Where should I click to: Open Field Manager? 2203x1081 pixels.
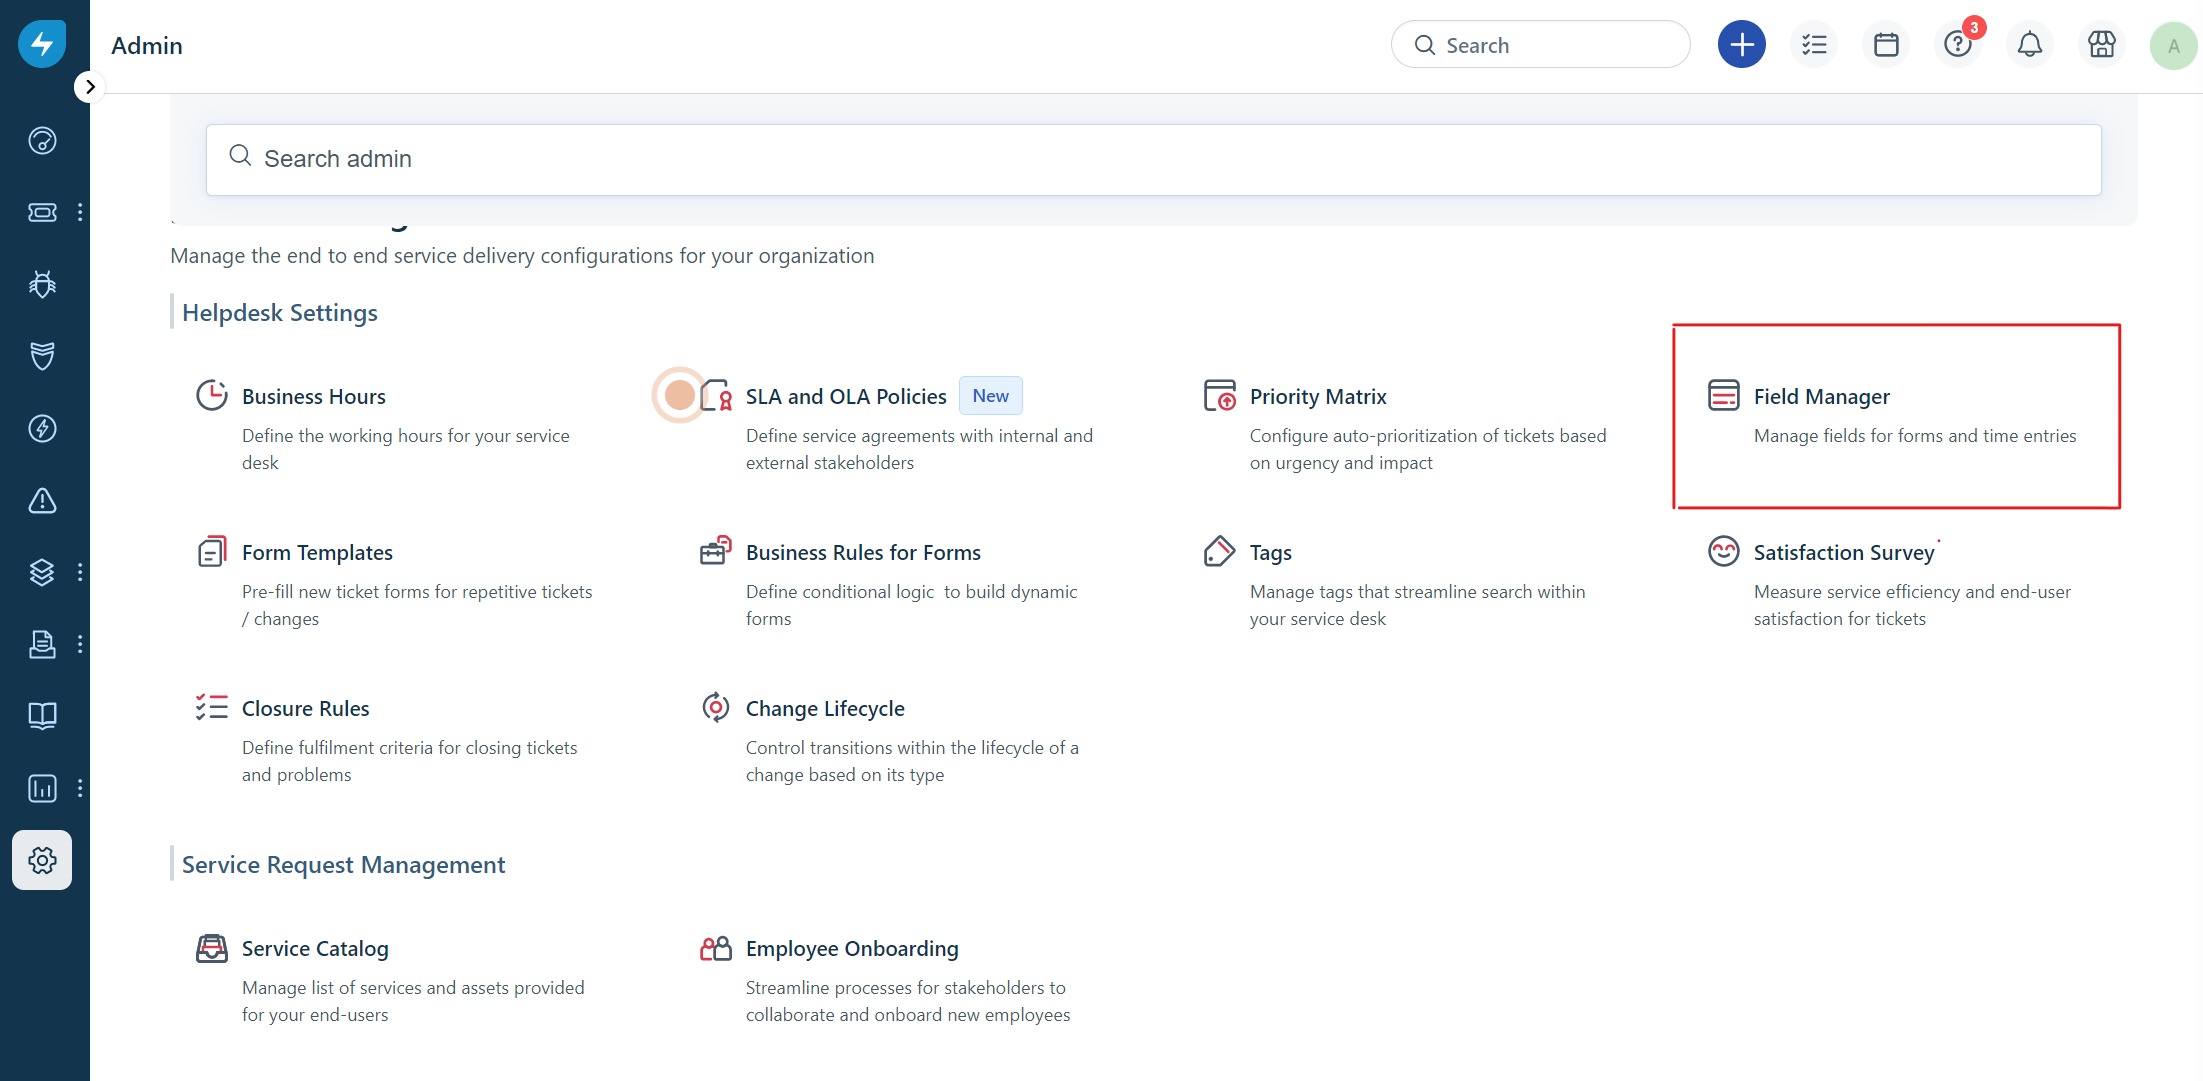click(1821, 397)
